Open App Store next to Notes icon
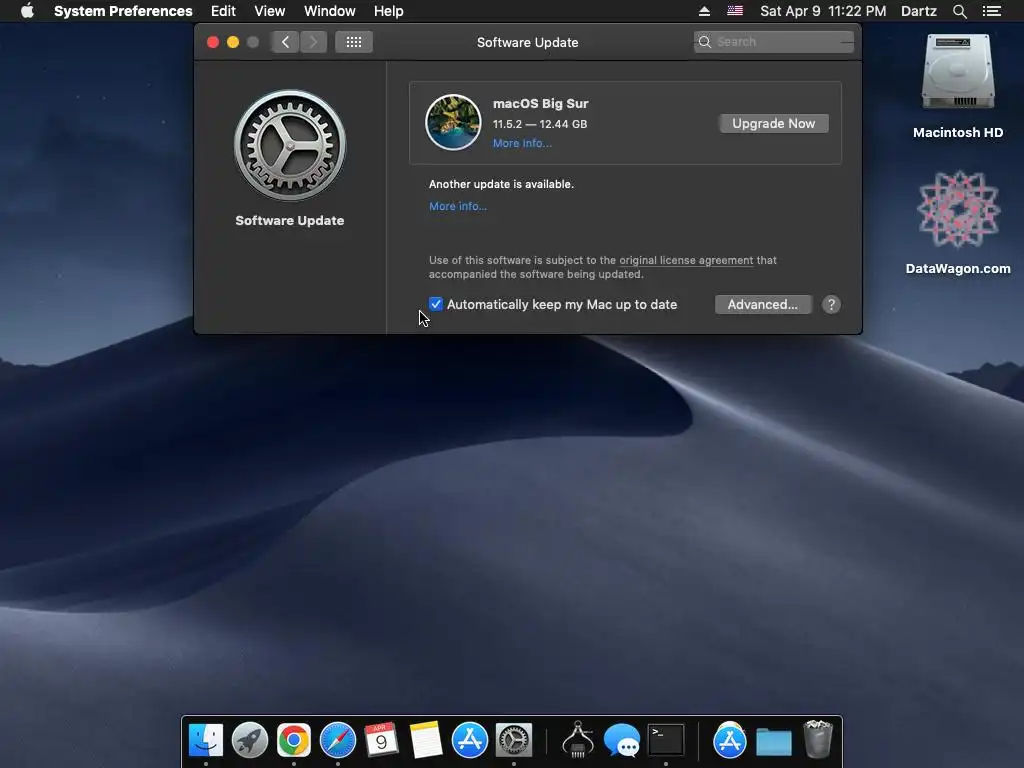The width and height of the screenshot is (1024, 768). [470, 740]
